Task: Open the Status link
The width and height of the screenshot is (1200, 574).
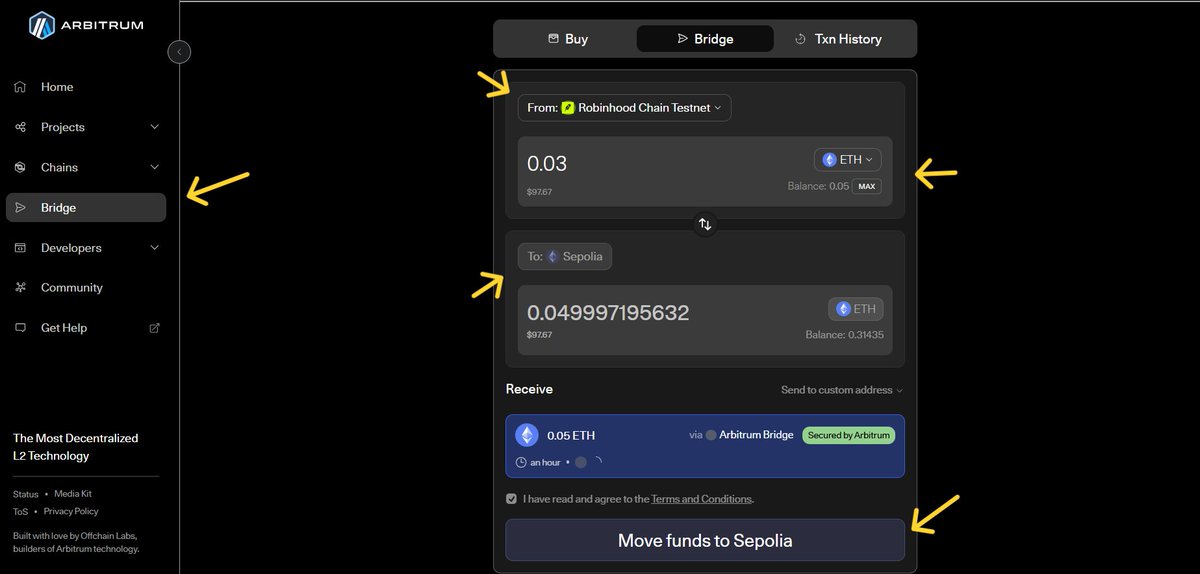Action: pyautogui.click(x=26, y=494)
